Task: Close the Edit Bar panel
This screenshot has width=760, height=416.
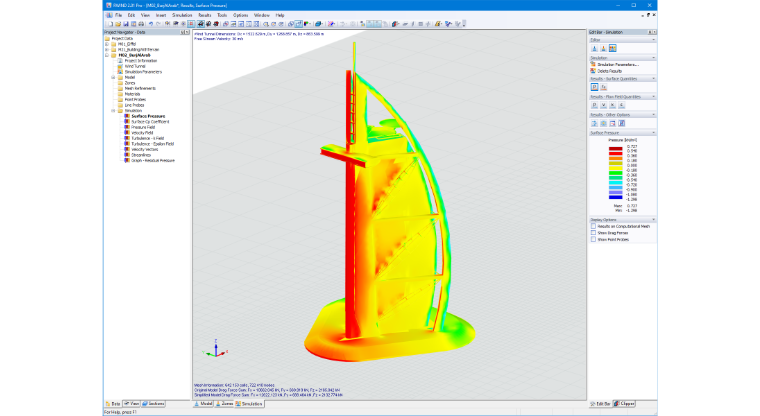Action: coord(654,32)
